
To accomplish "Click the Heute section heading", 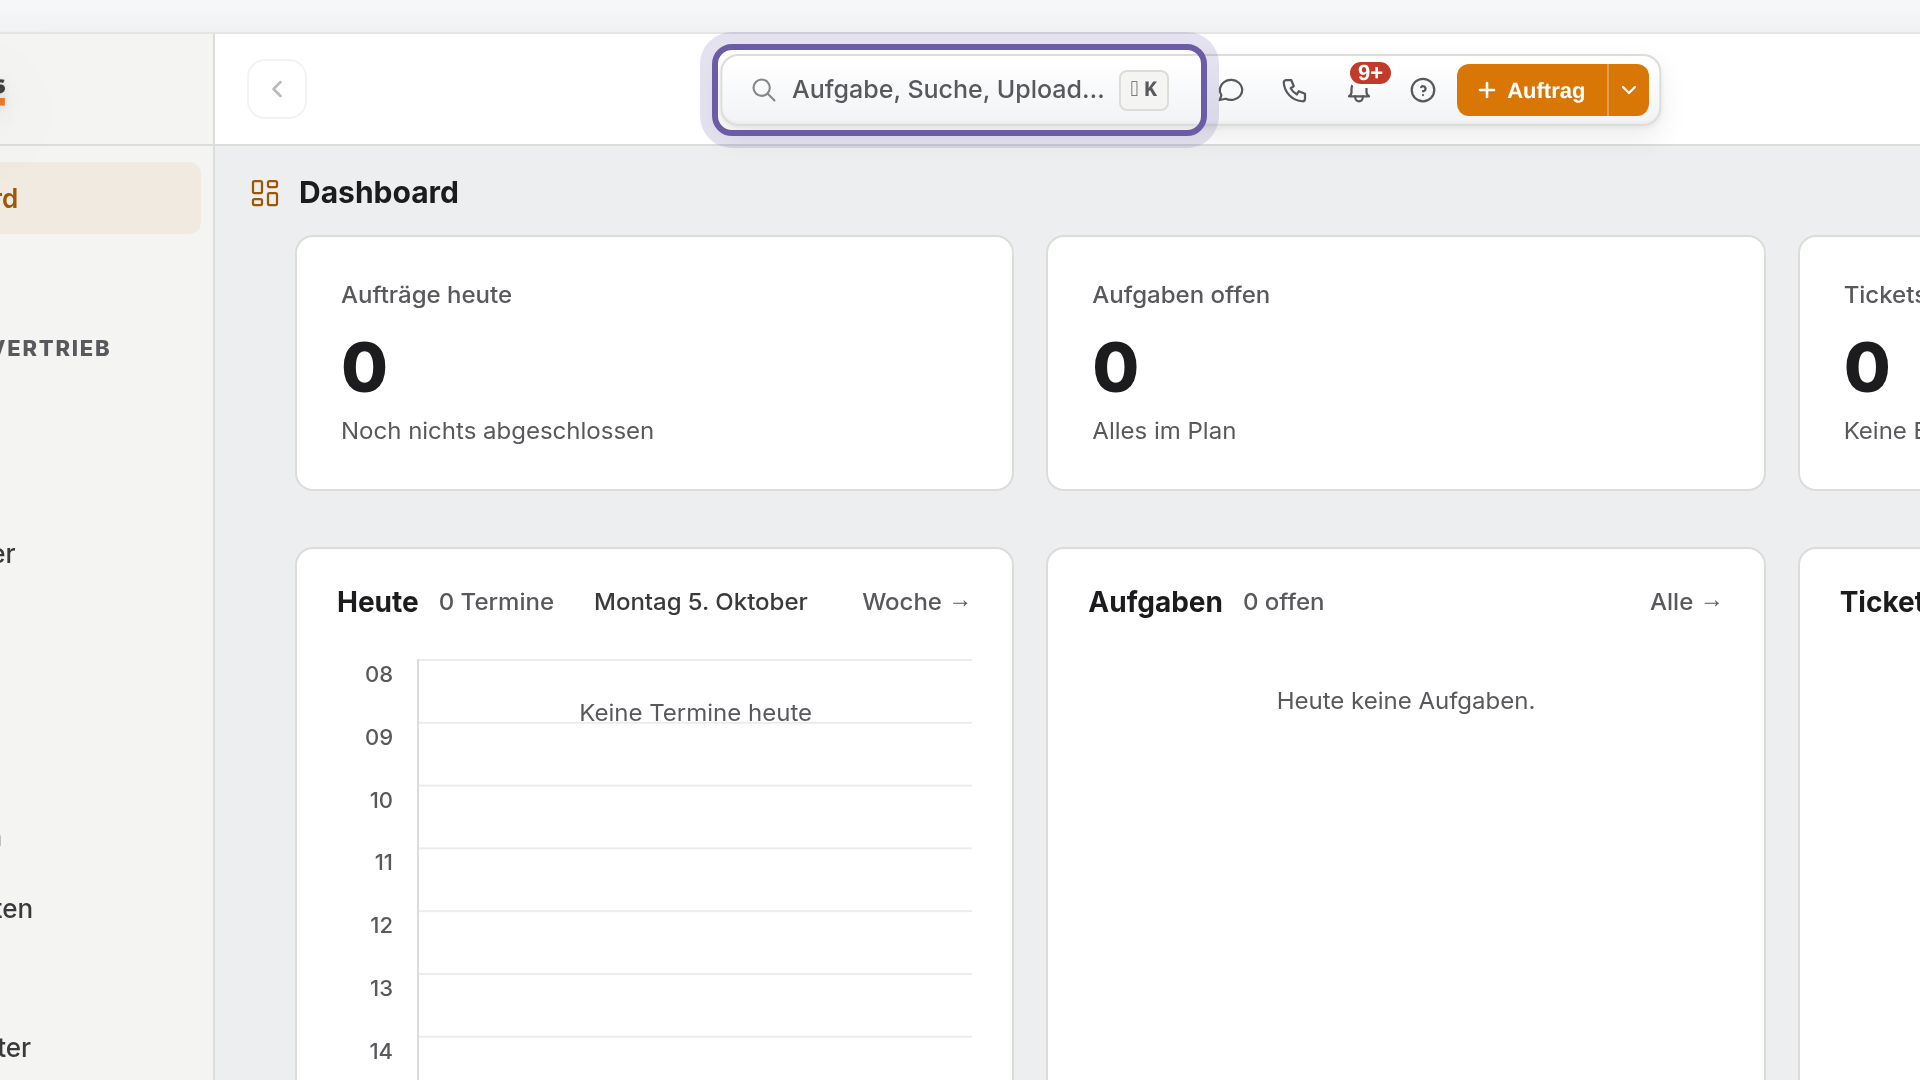I will point(378,602).
